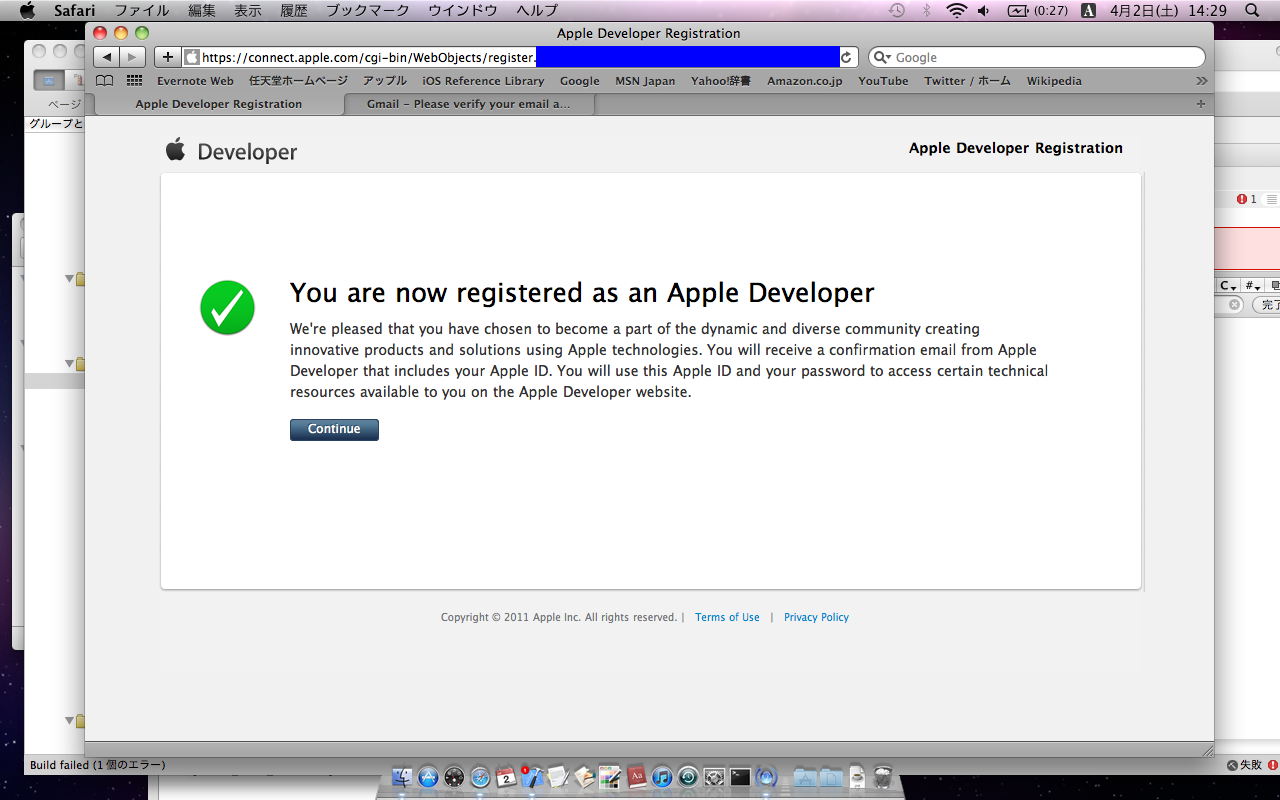The width and height of the screenshot is (1280, 800).
Task: Open the 表示 menu
Action: tap(248, 10)
